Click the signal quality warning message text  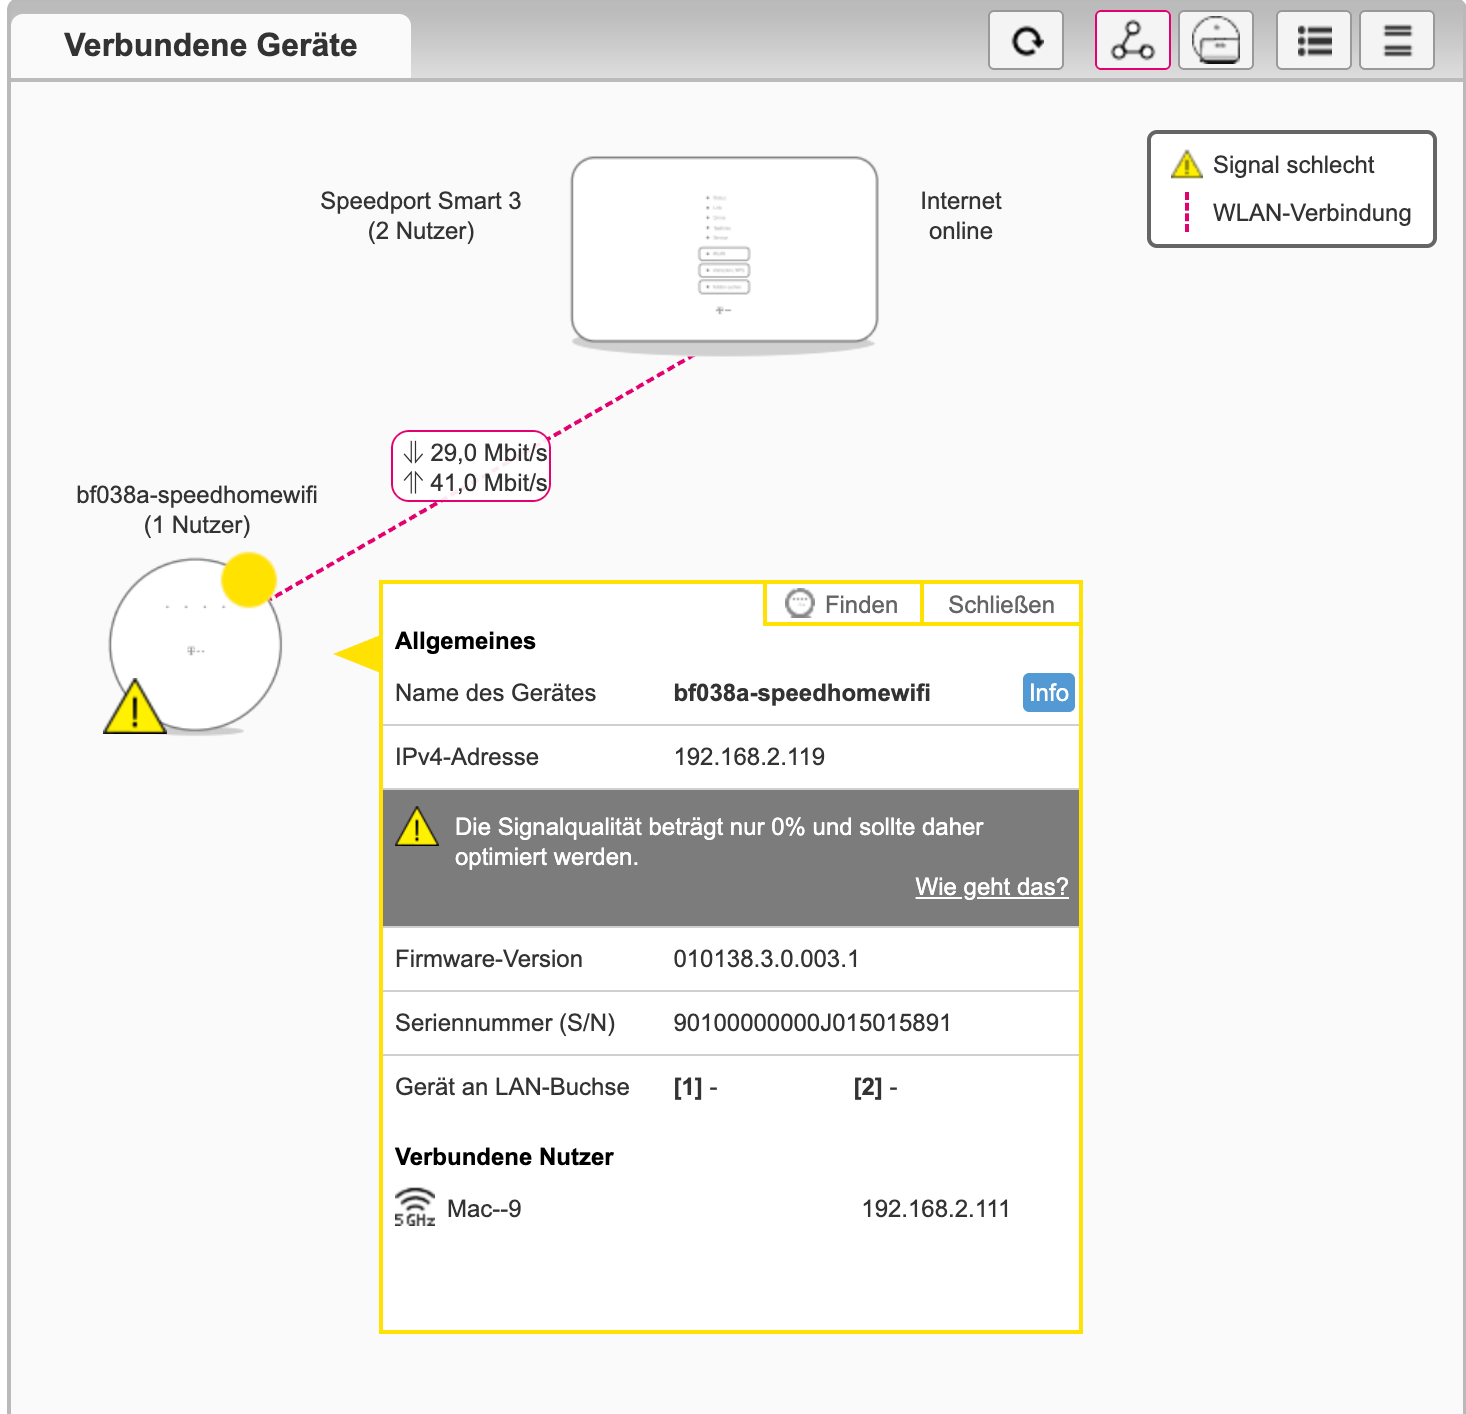click(x=719, y=842)
